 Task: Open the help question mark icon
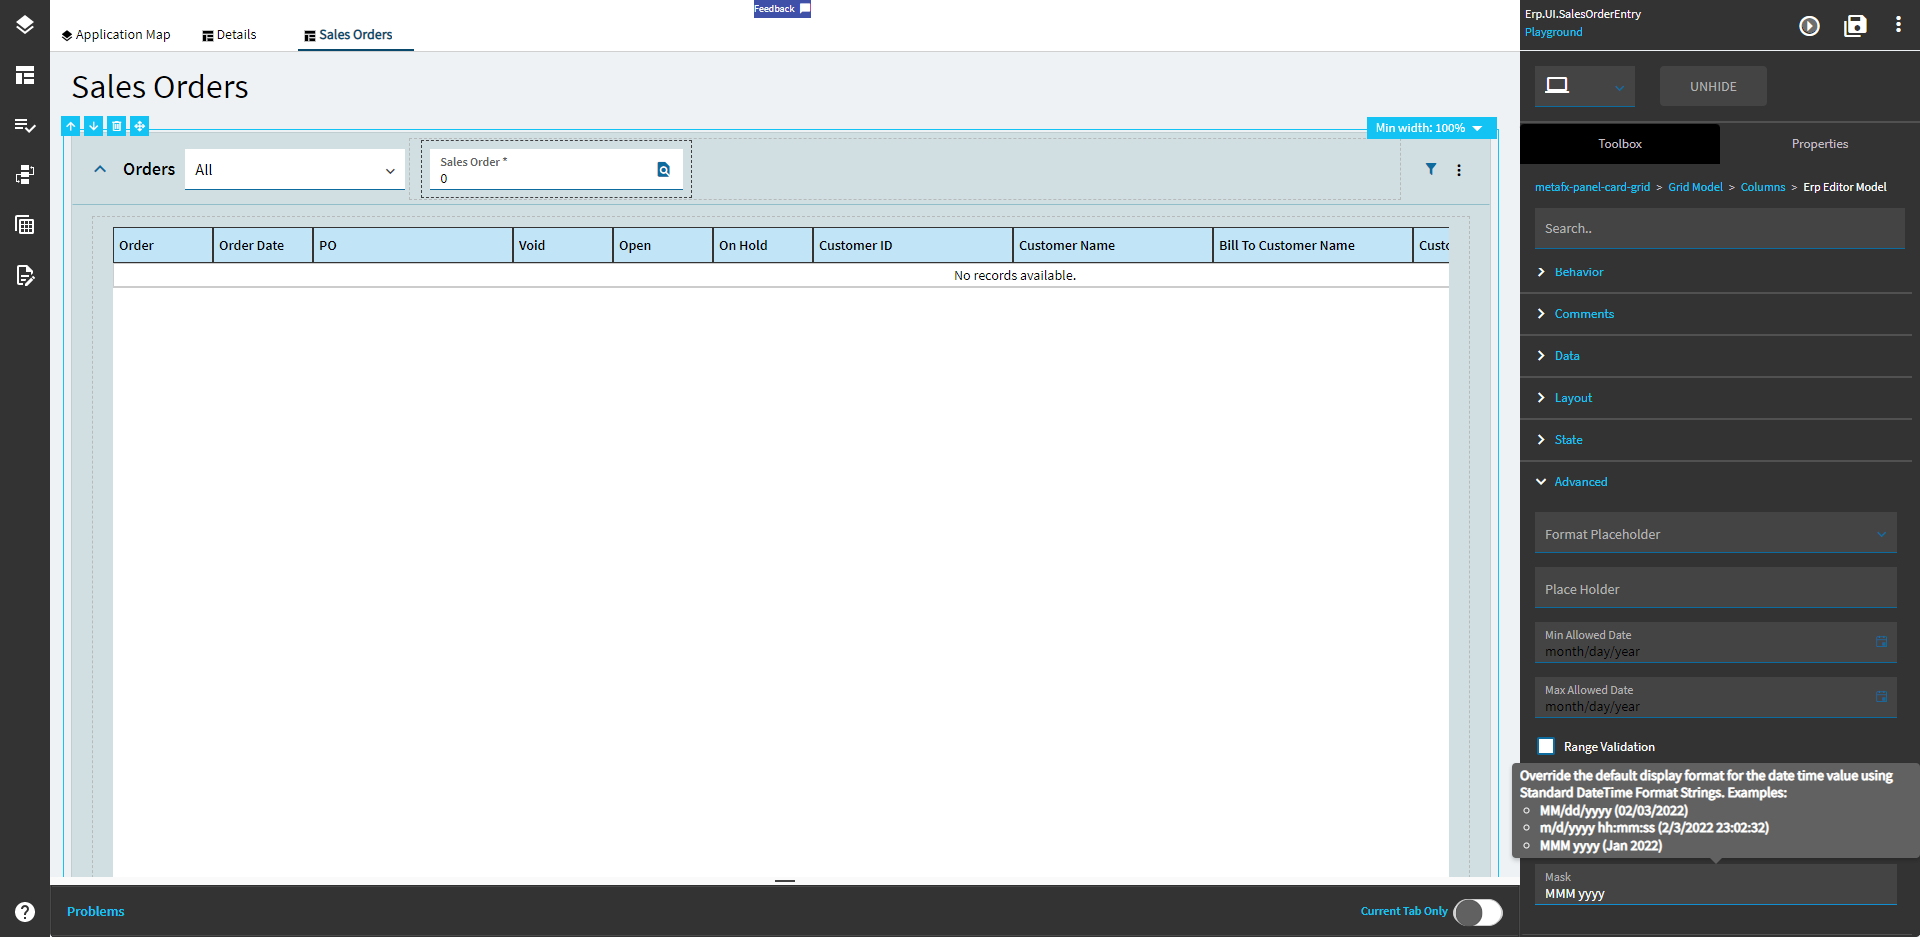(25, 912)
